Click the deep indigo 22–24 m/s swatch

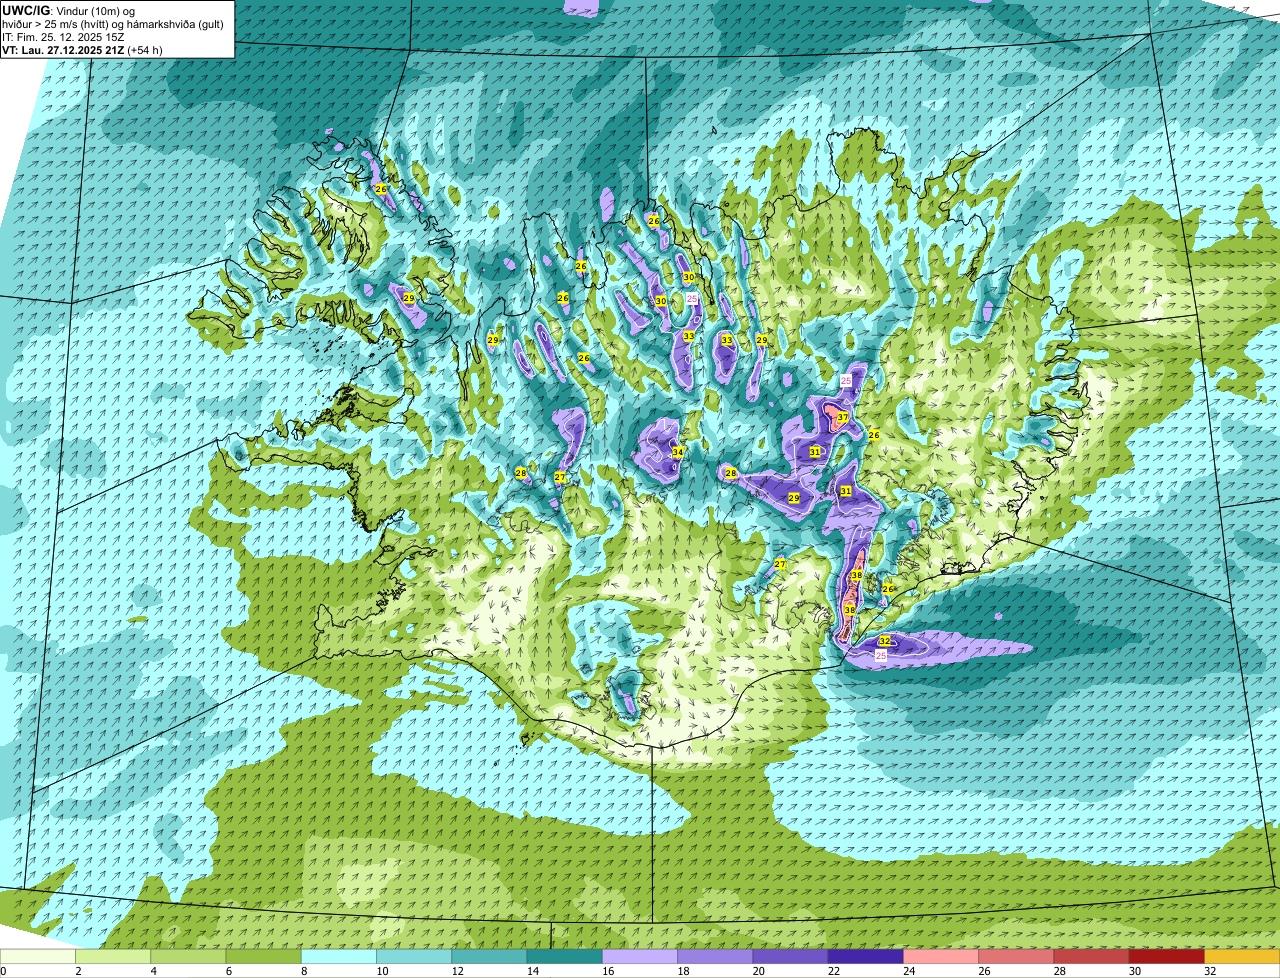click(865, 956)
